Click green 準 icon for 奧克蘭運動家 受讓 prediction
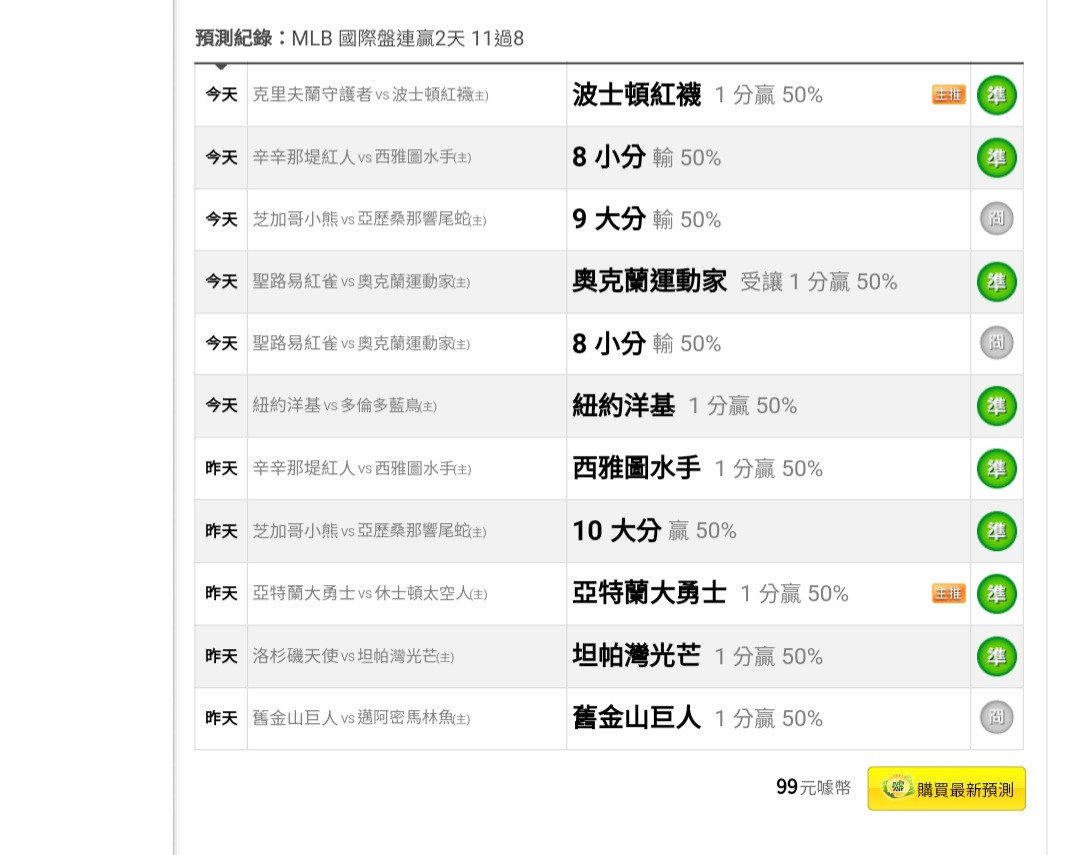 [x=996, y=282]
